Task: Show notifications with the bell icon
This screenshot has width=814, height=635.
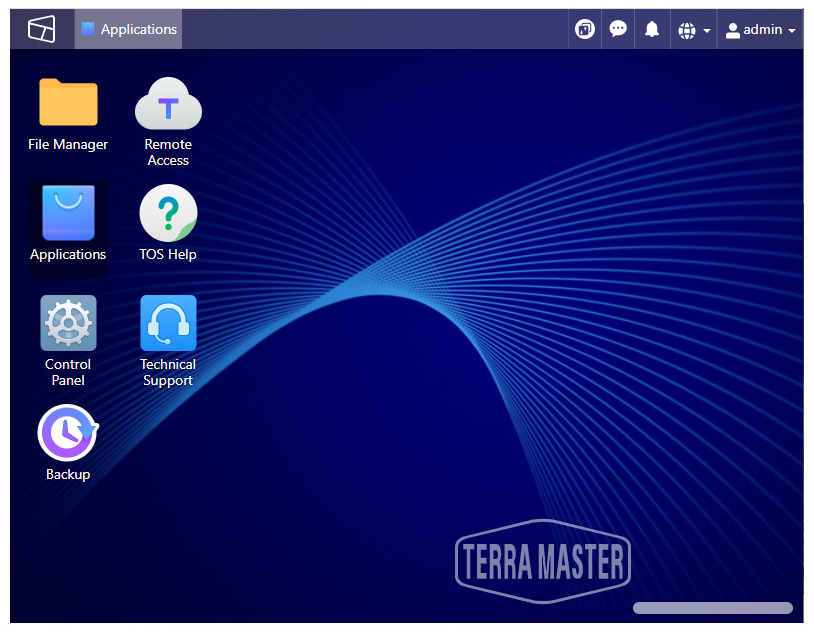Action: point(652,29)
